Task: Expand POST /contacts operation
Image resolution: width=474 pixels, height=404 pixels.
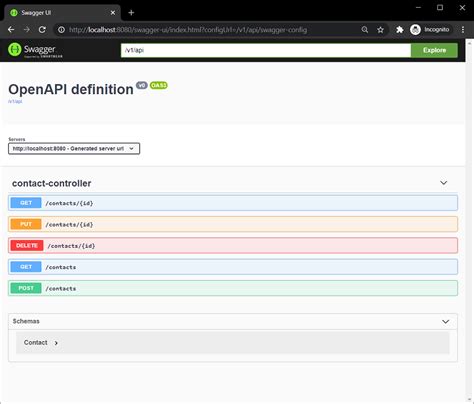Action: click(x=233, y=288)
